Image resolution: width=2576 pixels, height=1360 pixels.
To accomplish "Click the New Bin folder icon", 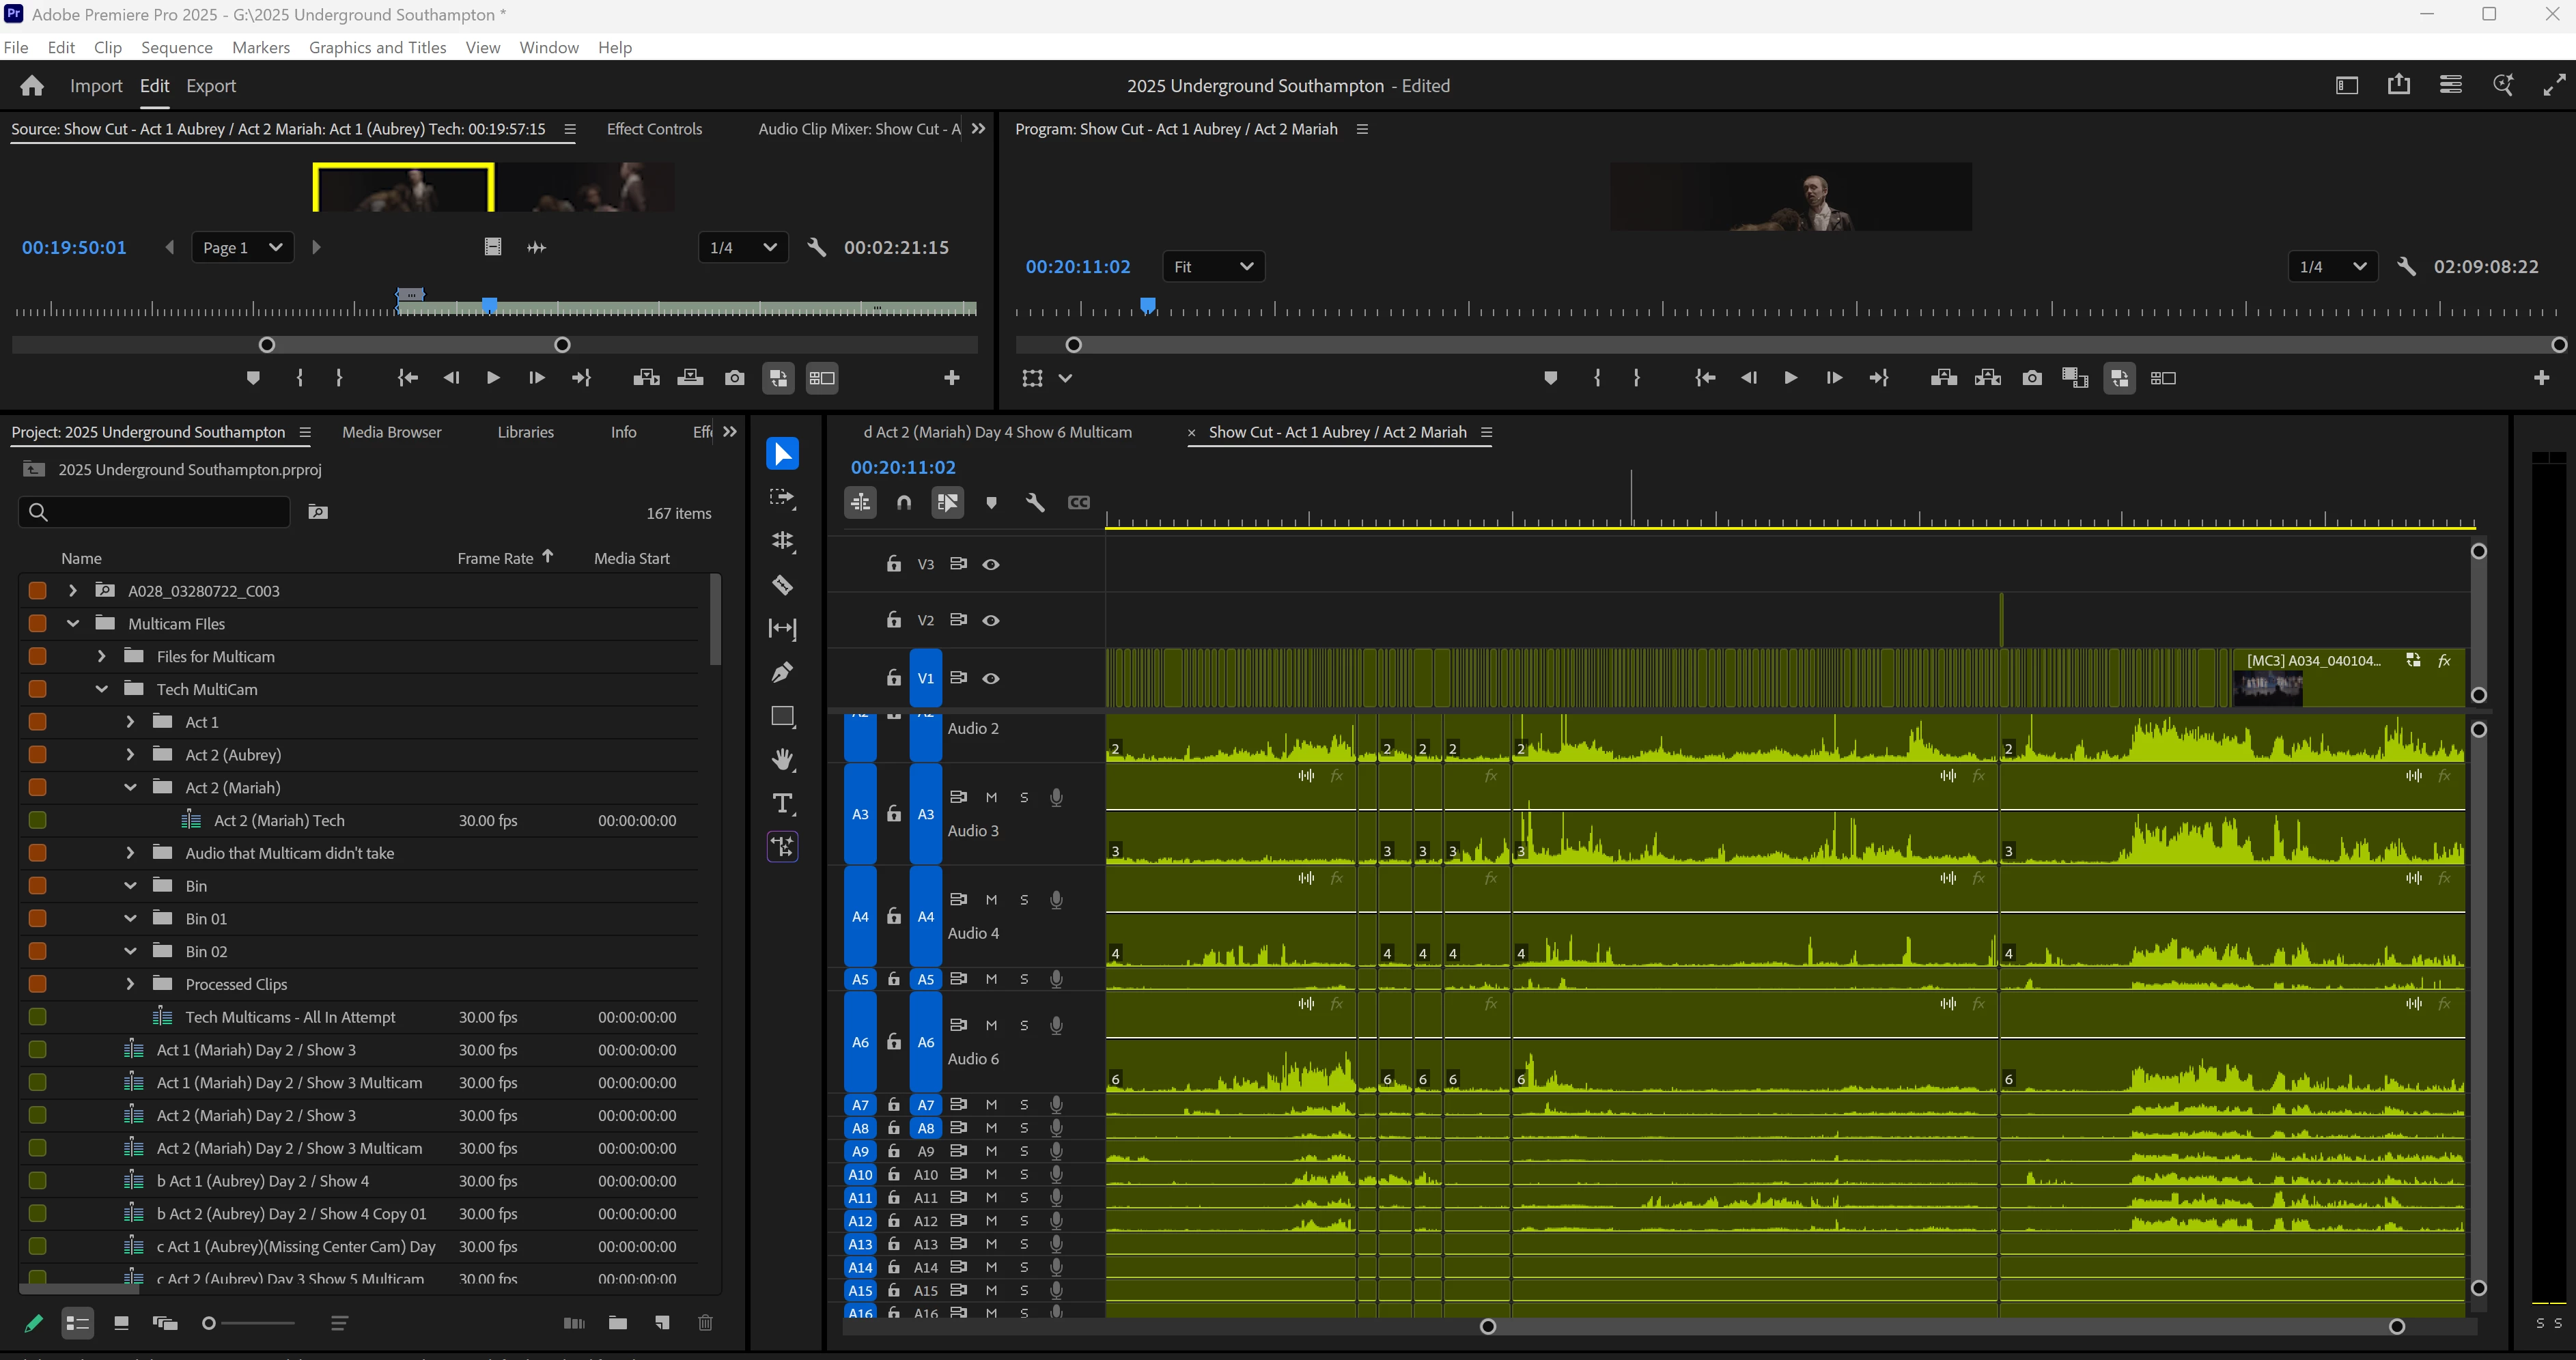I will coord(618,1323).
